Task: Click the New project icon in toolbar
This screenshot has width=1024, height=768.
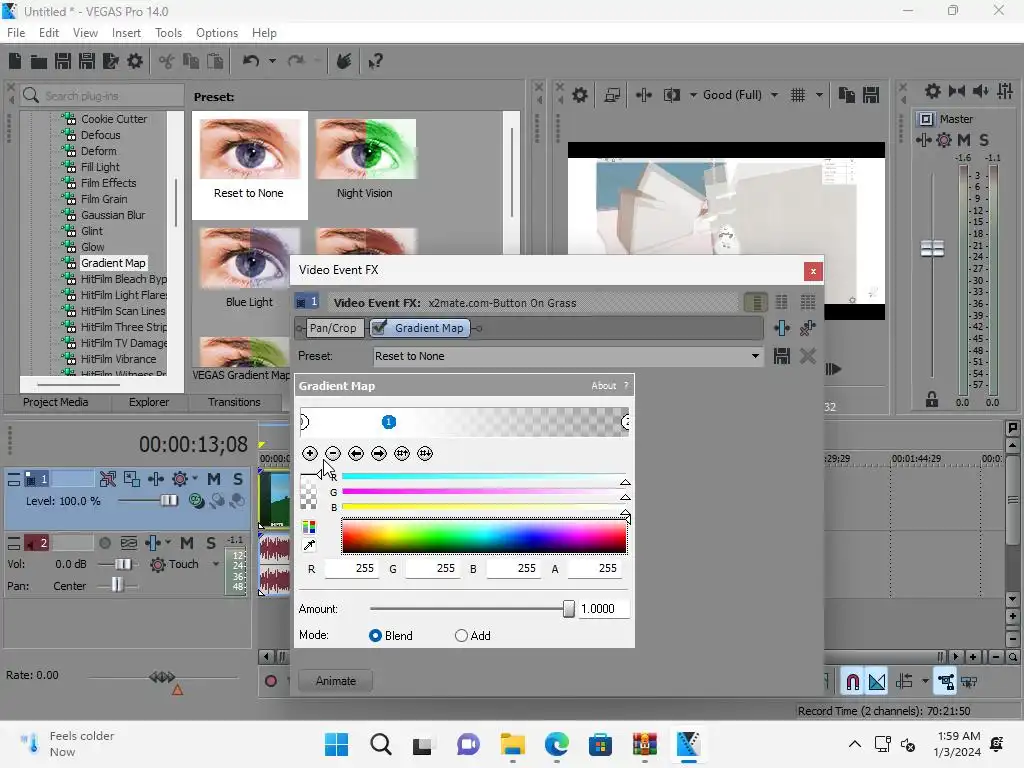Action: tap(15, 61)
